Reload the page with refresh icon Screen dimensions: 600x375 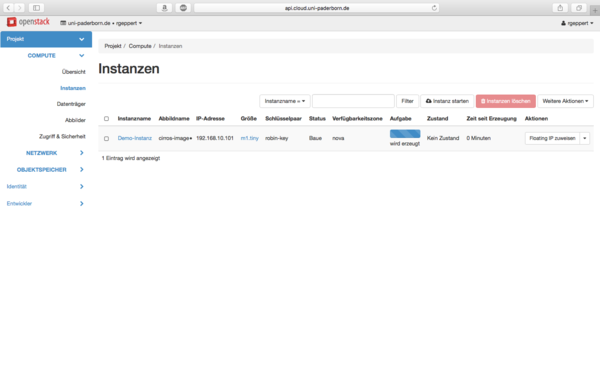coord(434,8)
